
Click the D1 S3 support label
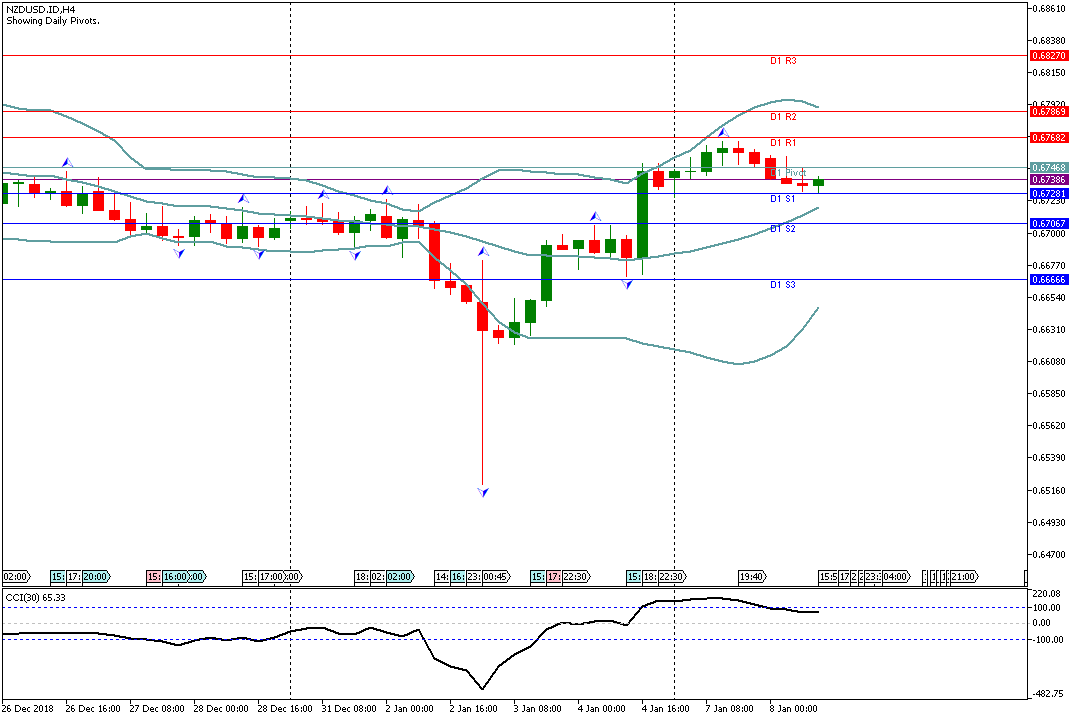click(x=783, y=285)
